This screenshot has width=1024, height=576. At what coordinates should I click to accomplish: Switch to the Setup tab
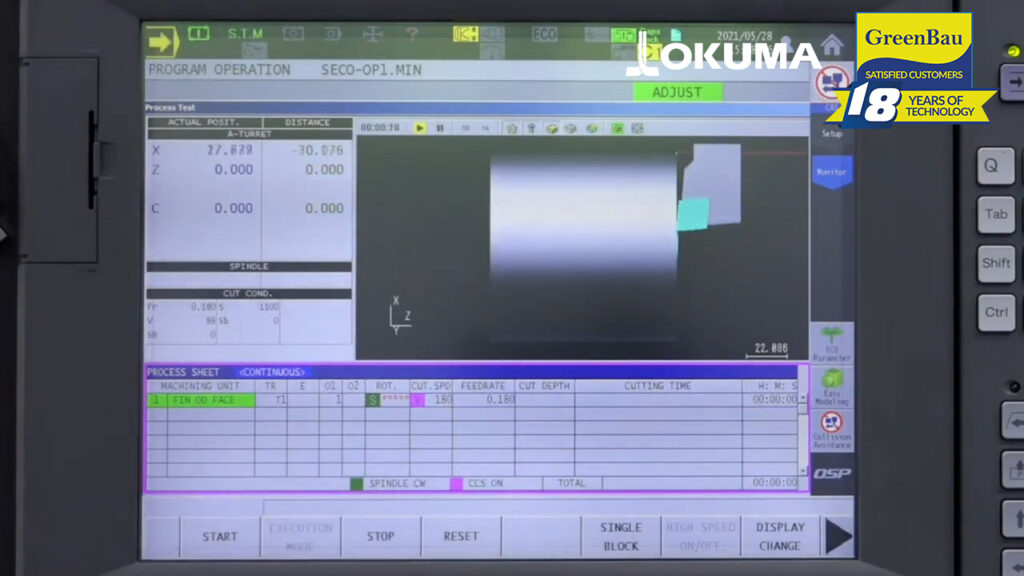(833, 131)
